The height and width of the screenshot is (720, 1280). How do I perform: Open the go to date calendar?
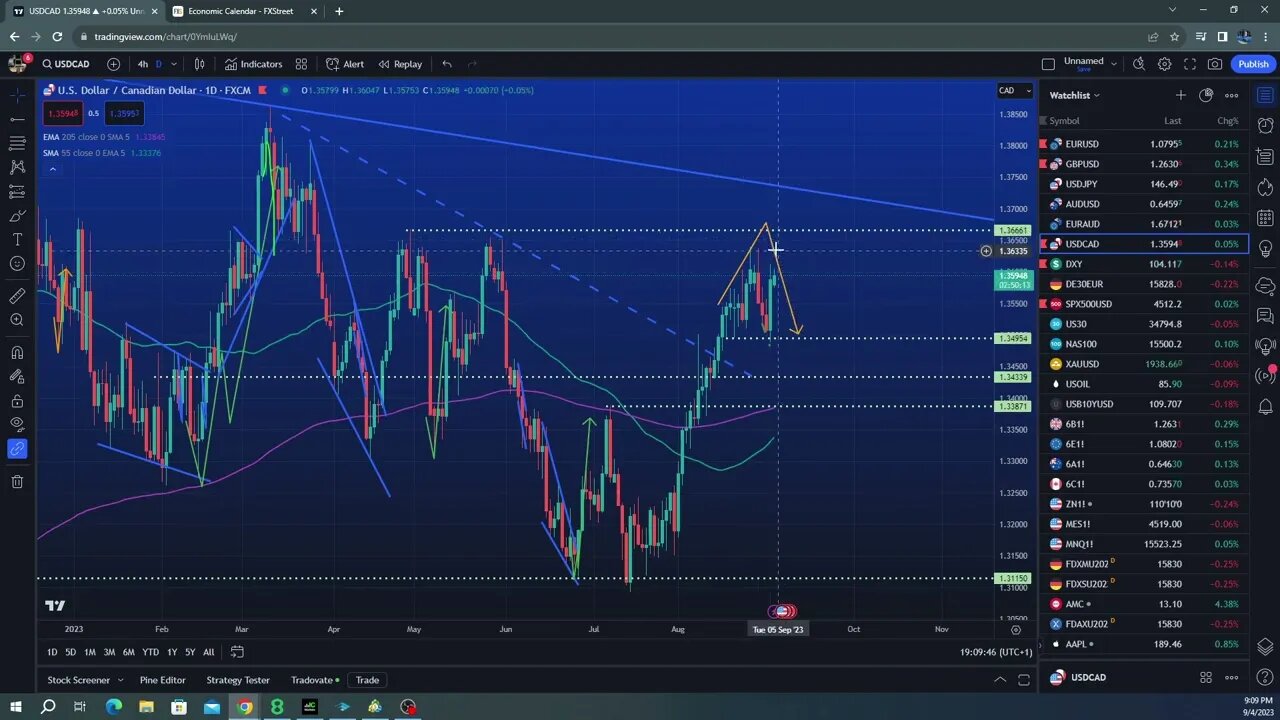pos(237,652)
